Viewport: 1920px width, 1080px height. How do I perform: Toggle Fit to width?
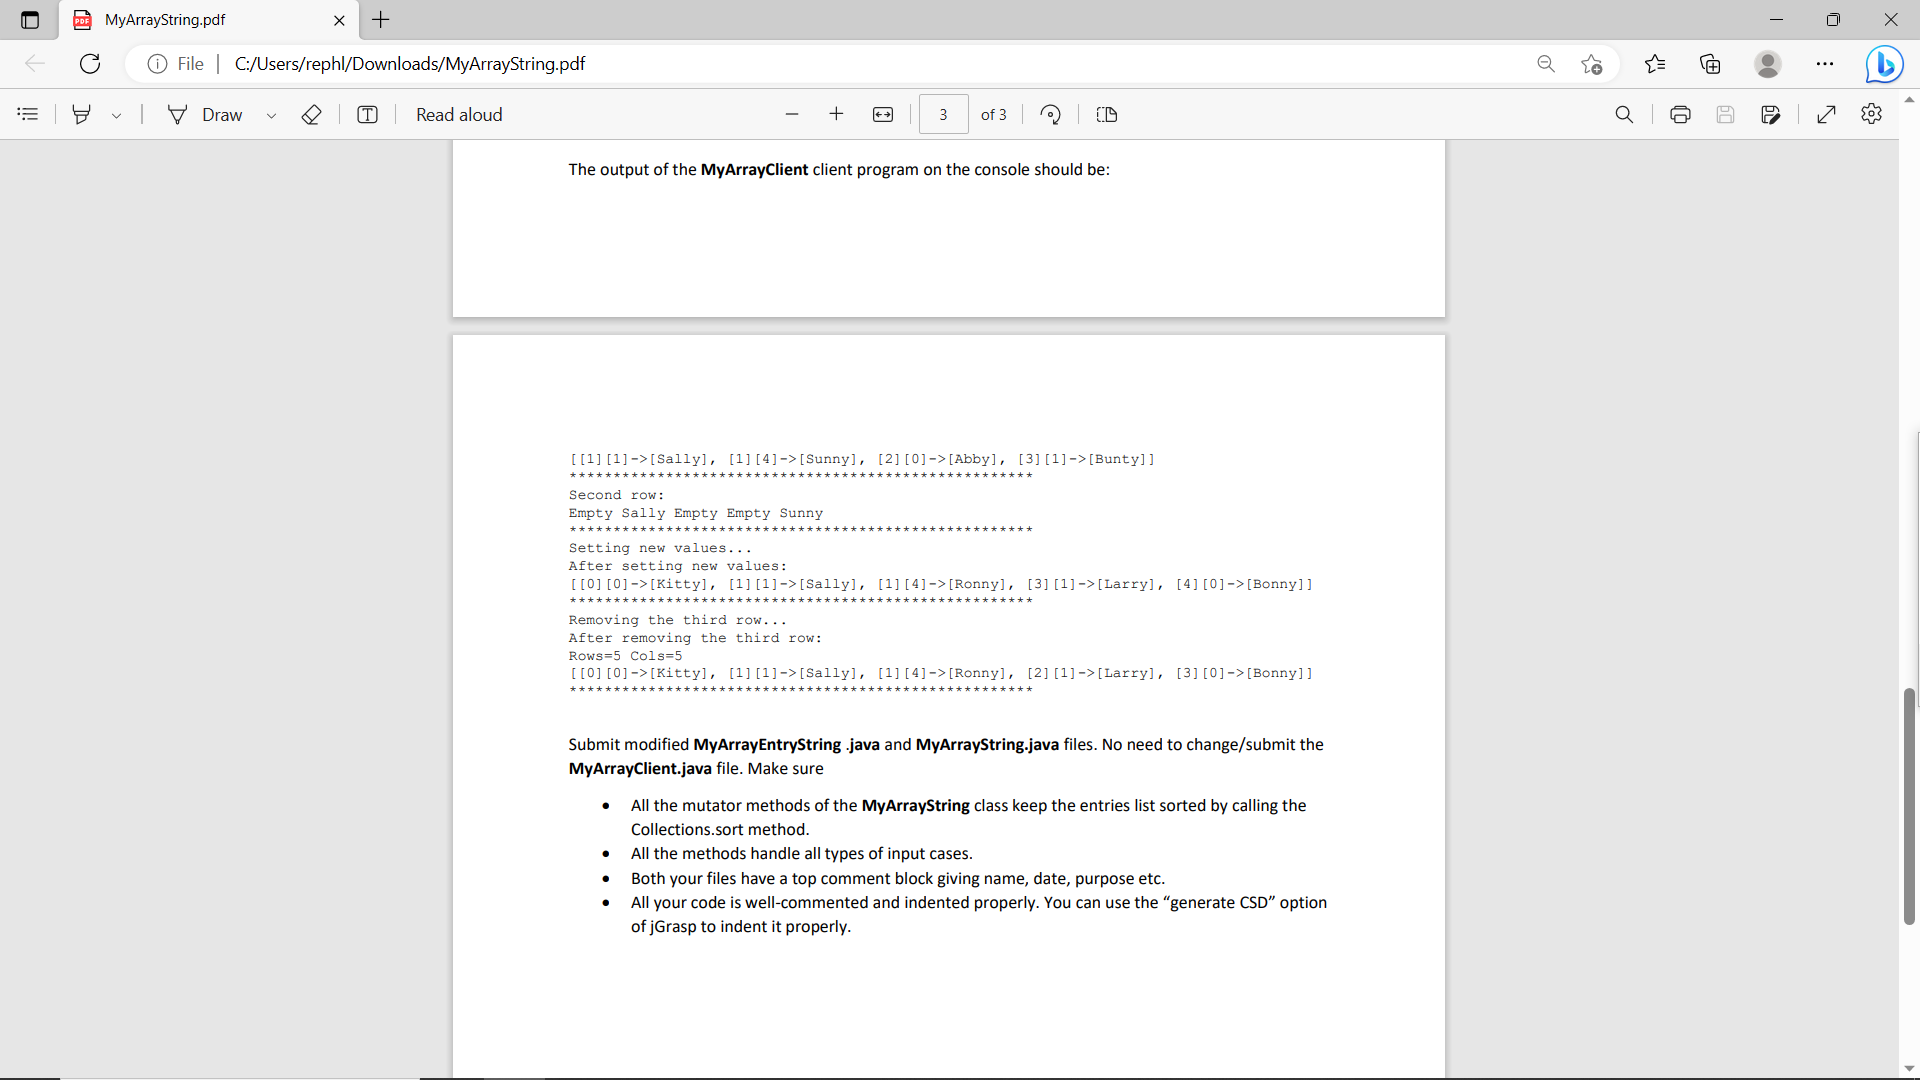click(883, 115)
